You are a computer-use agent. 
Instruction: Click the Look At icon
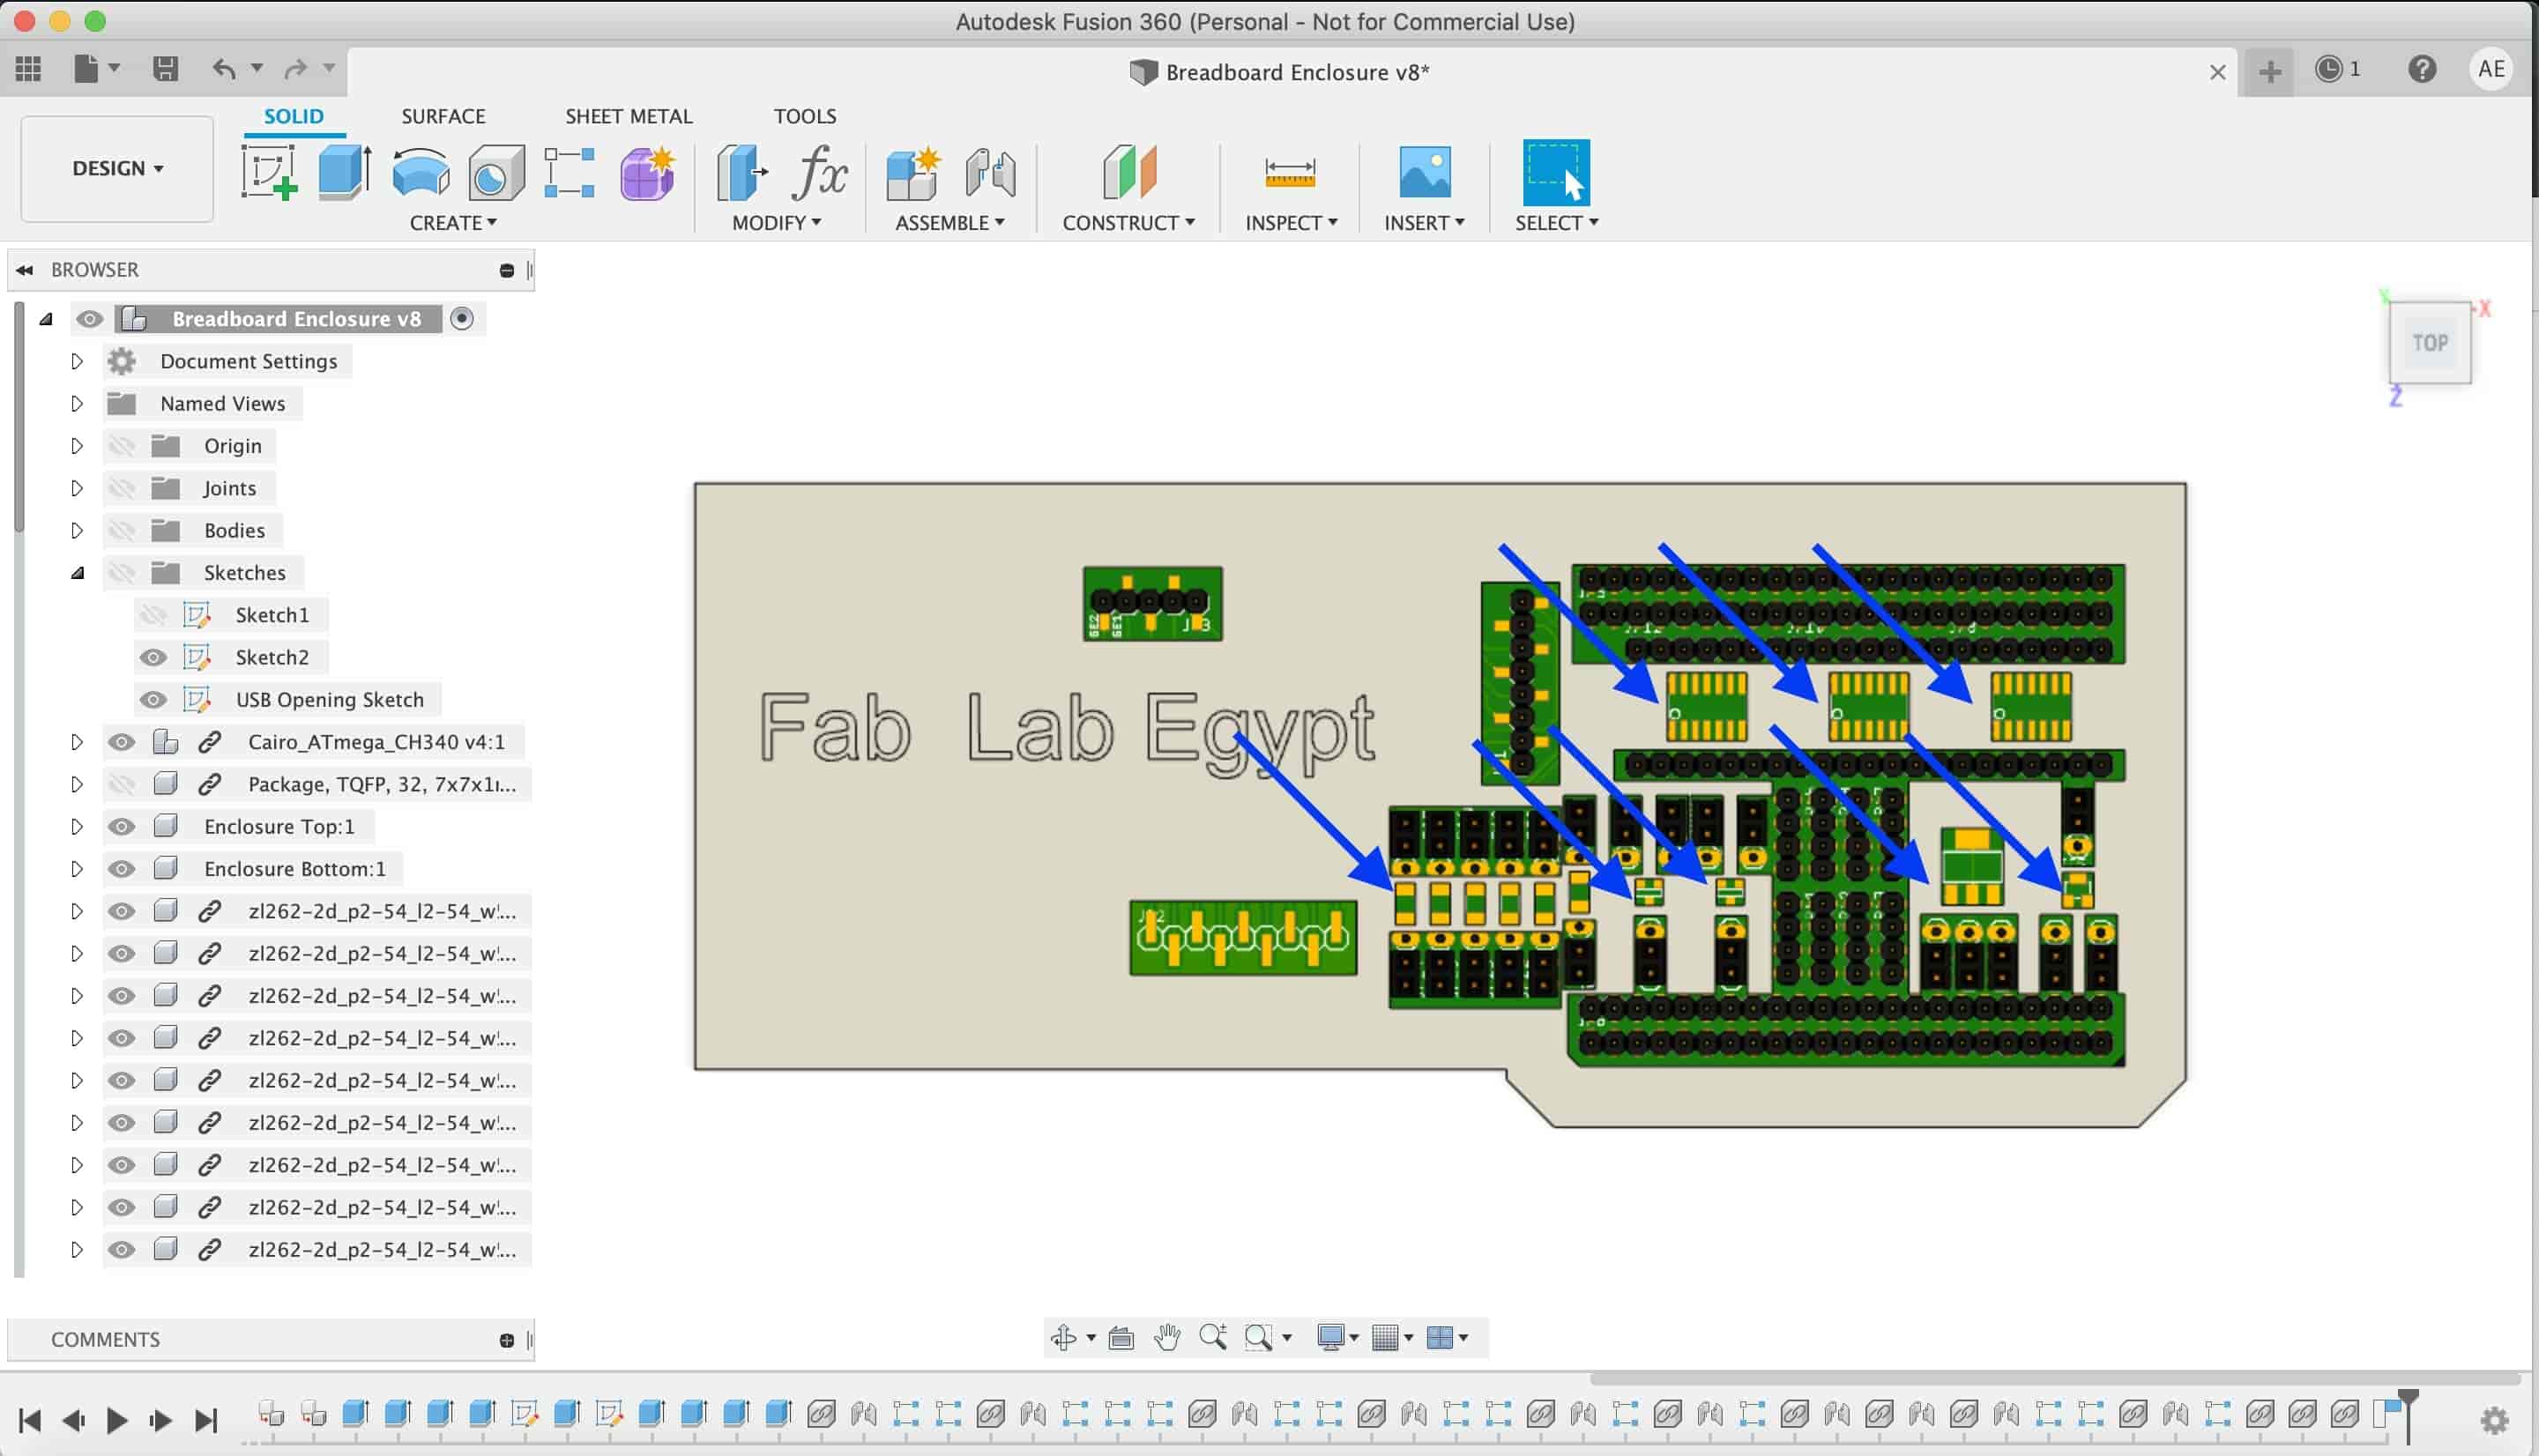[1121, 1337]
